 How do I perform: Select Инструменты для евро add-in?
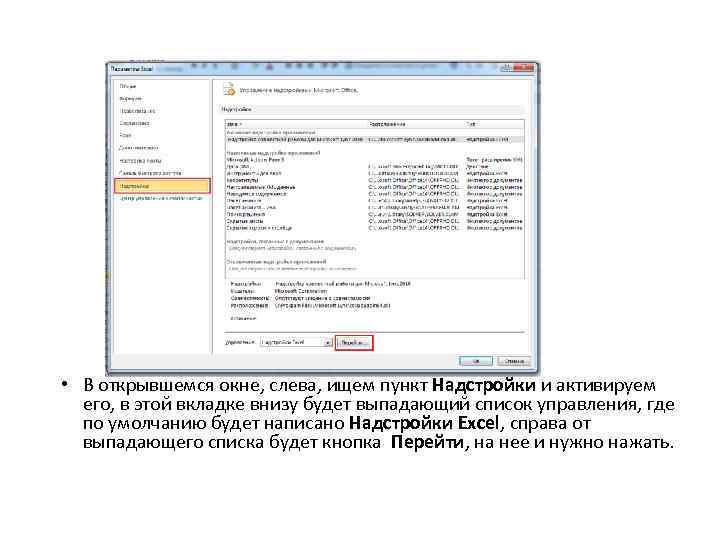(x=375, y=174)
